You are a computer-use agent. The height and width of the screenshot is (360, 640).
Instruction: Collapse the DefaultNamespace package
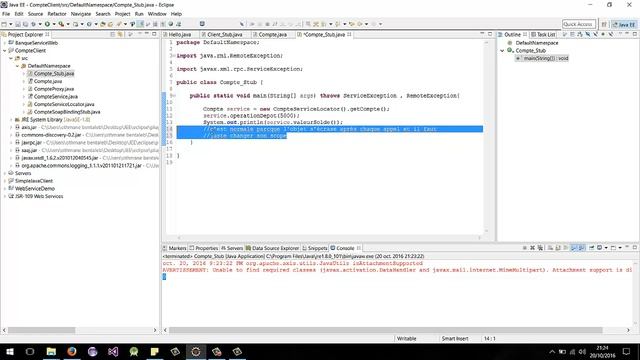coord(18,66)
